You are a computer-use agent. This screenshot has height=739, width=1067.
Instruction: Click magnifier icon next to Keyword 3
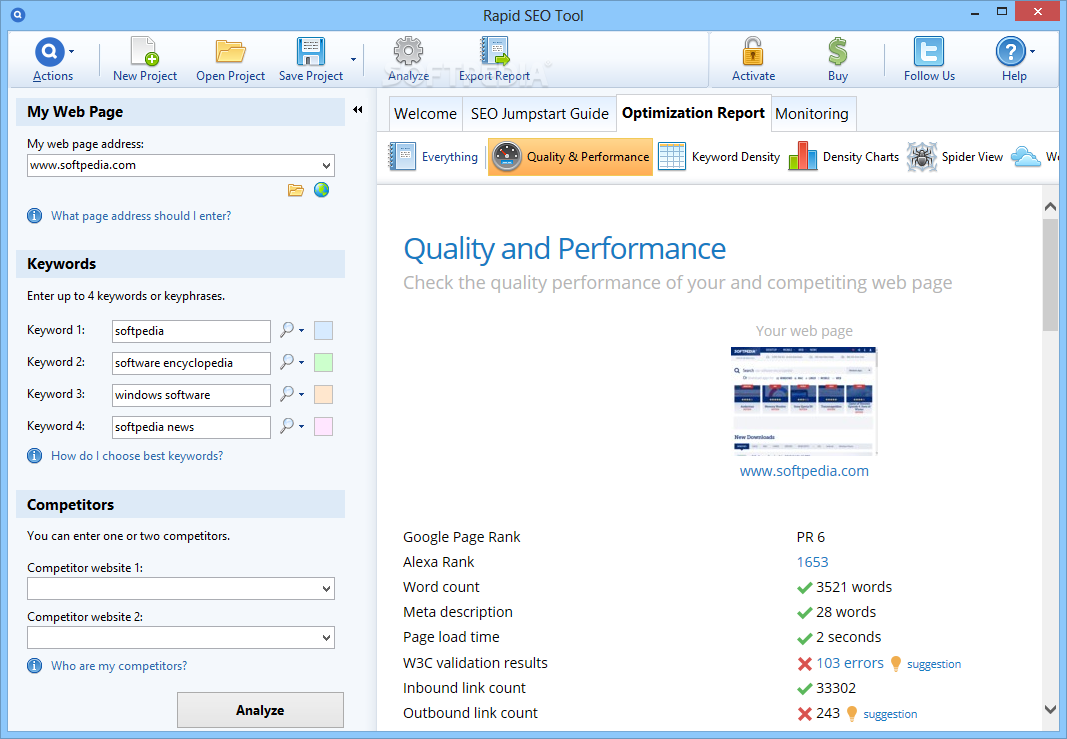click(287, 394)
